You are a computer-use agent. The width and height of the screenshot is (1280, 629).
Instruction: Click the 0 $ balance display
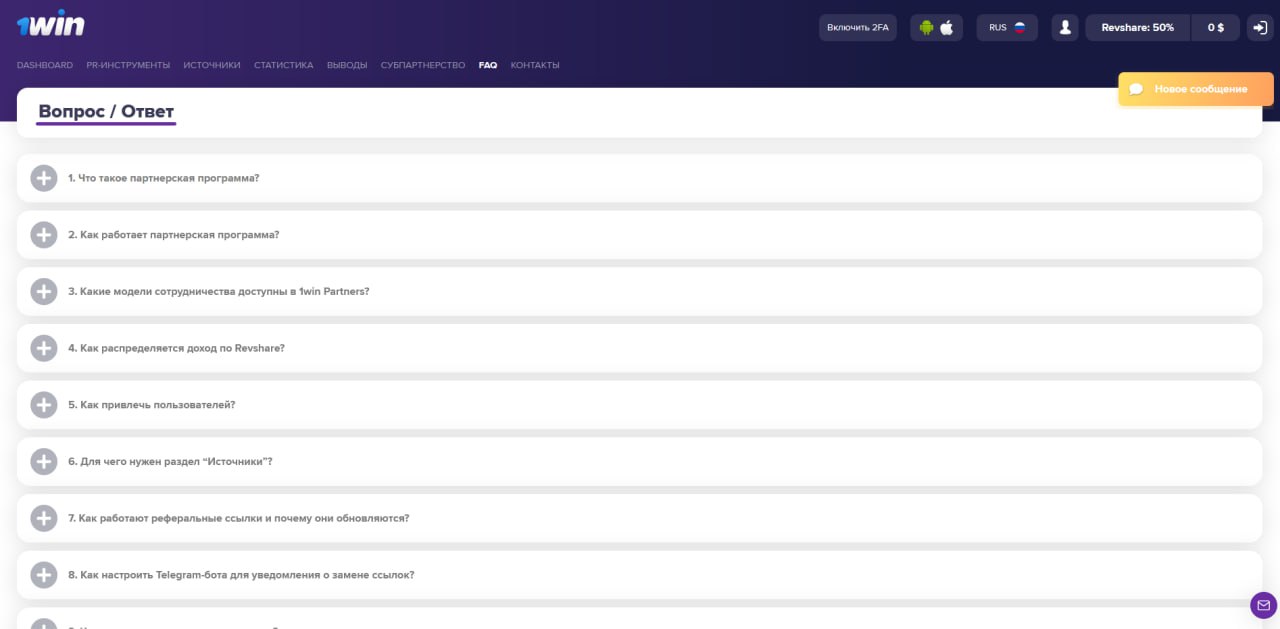pyautogui.click(x=1215, y=28)
